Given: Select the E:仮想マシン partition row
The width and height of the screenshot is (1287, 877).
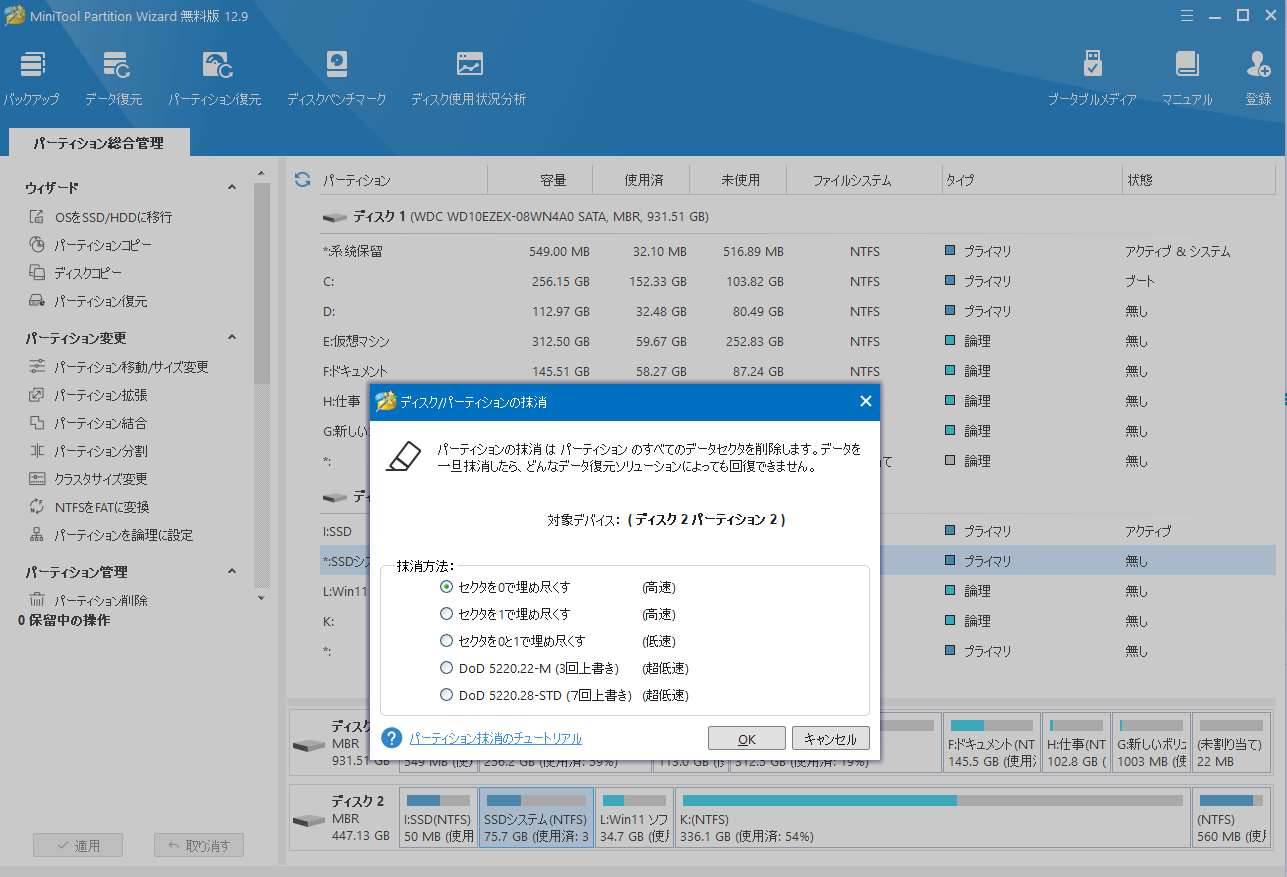Looking at the screenshot, I should (798, 342).
